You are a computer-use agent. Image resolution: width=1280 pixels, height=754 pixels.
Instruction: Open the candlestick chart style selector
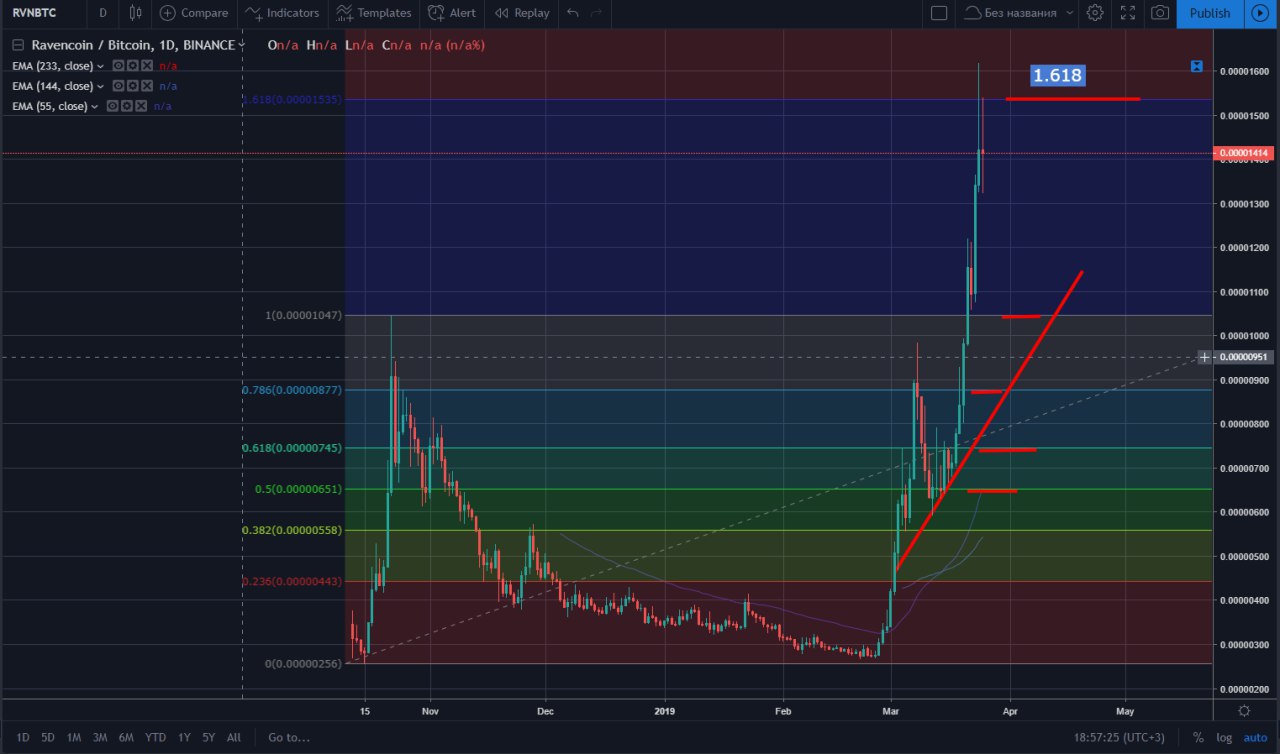(x=135, y=13)
